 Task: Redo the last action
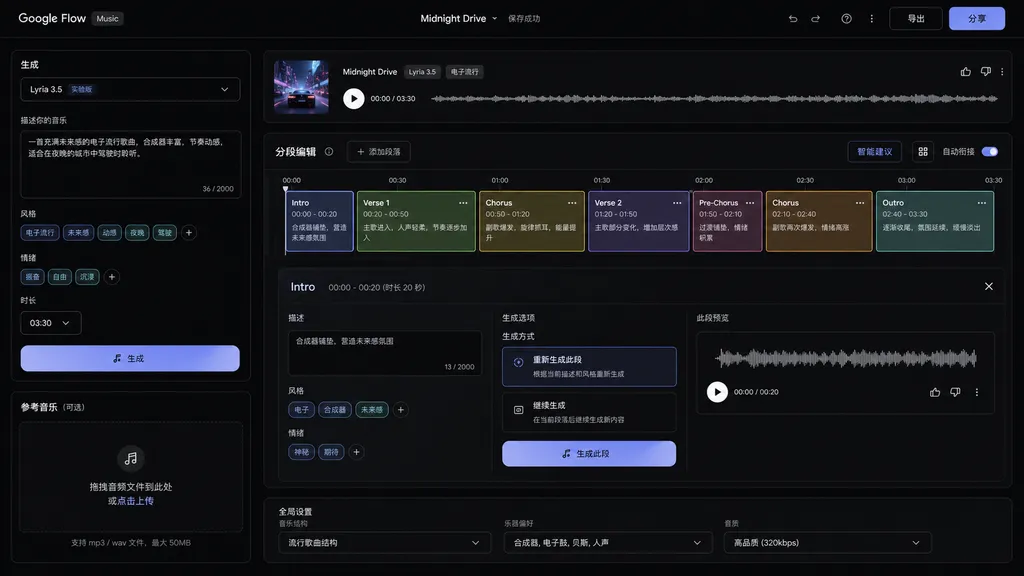816,18
